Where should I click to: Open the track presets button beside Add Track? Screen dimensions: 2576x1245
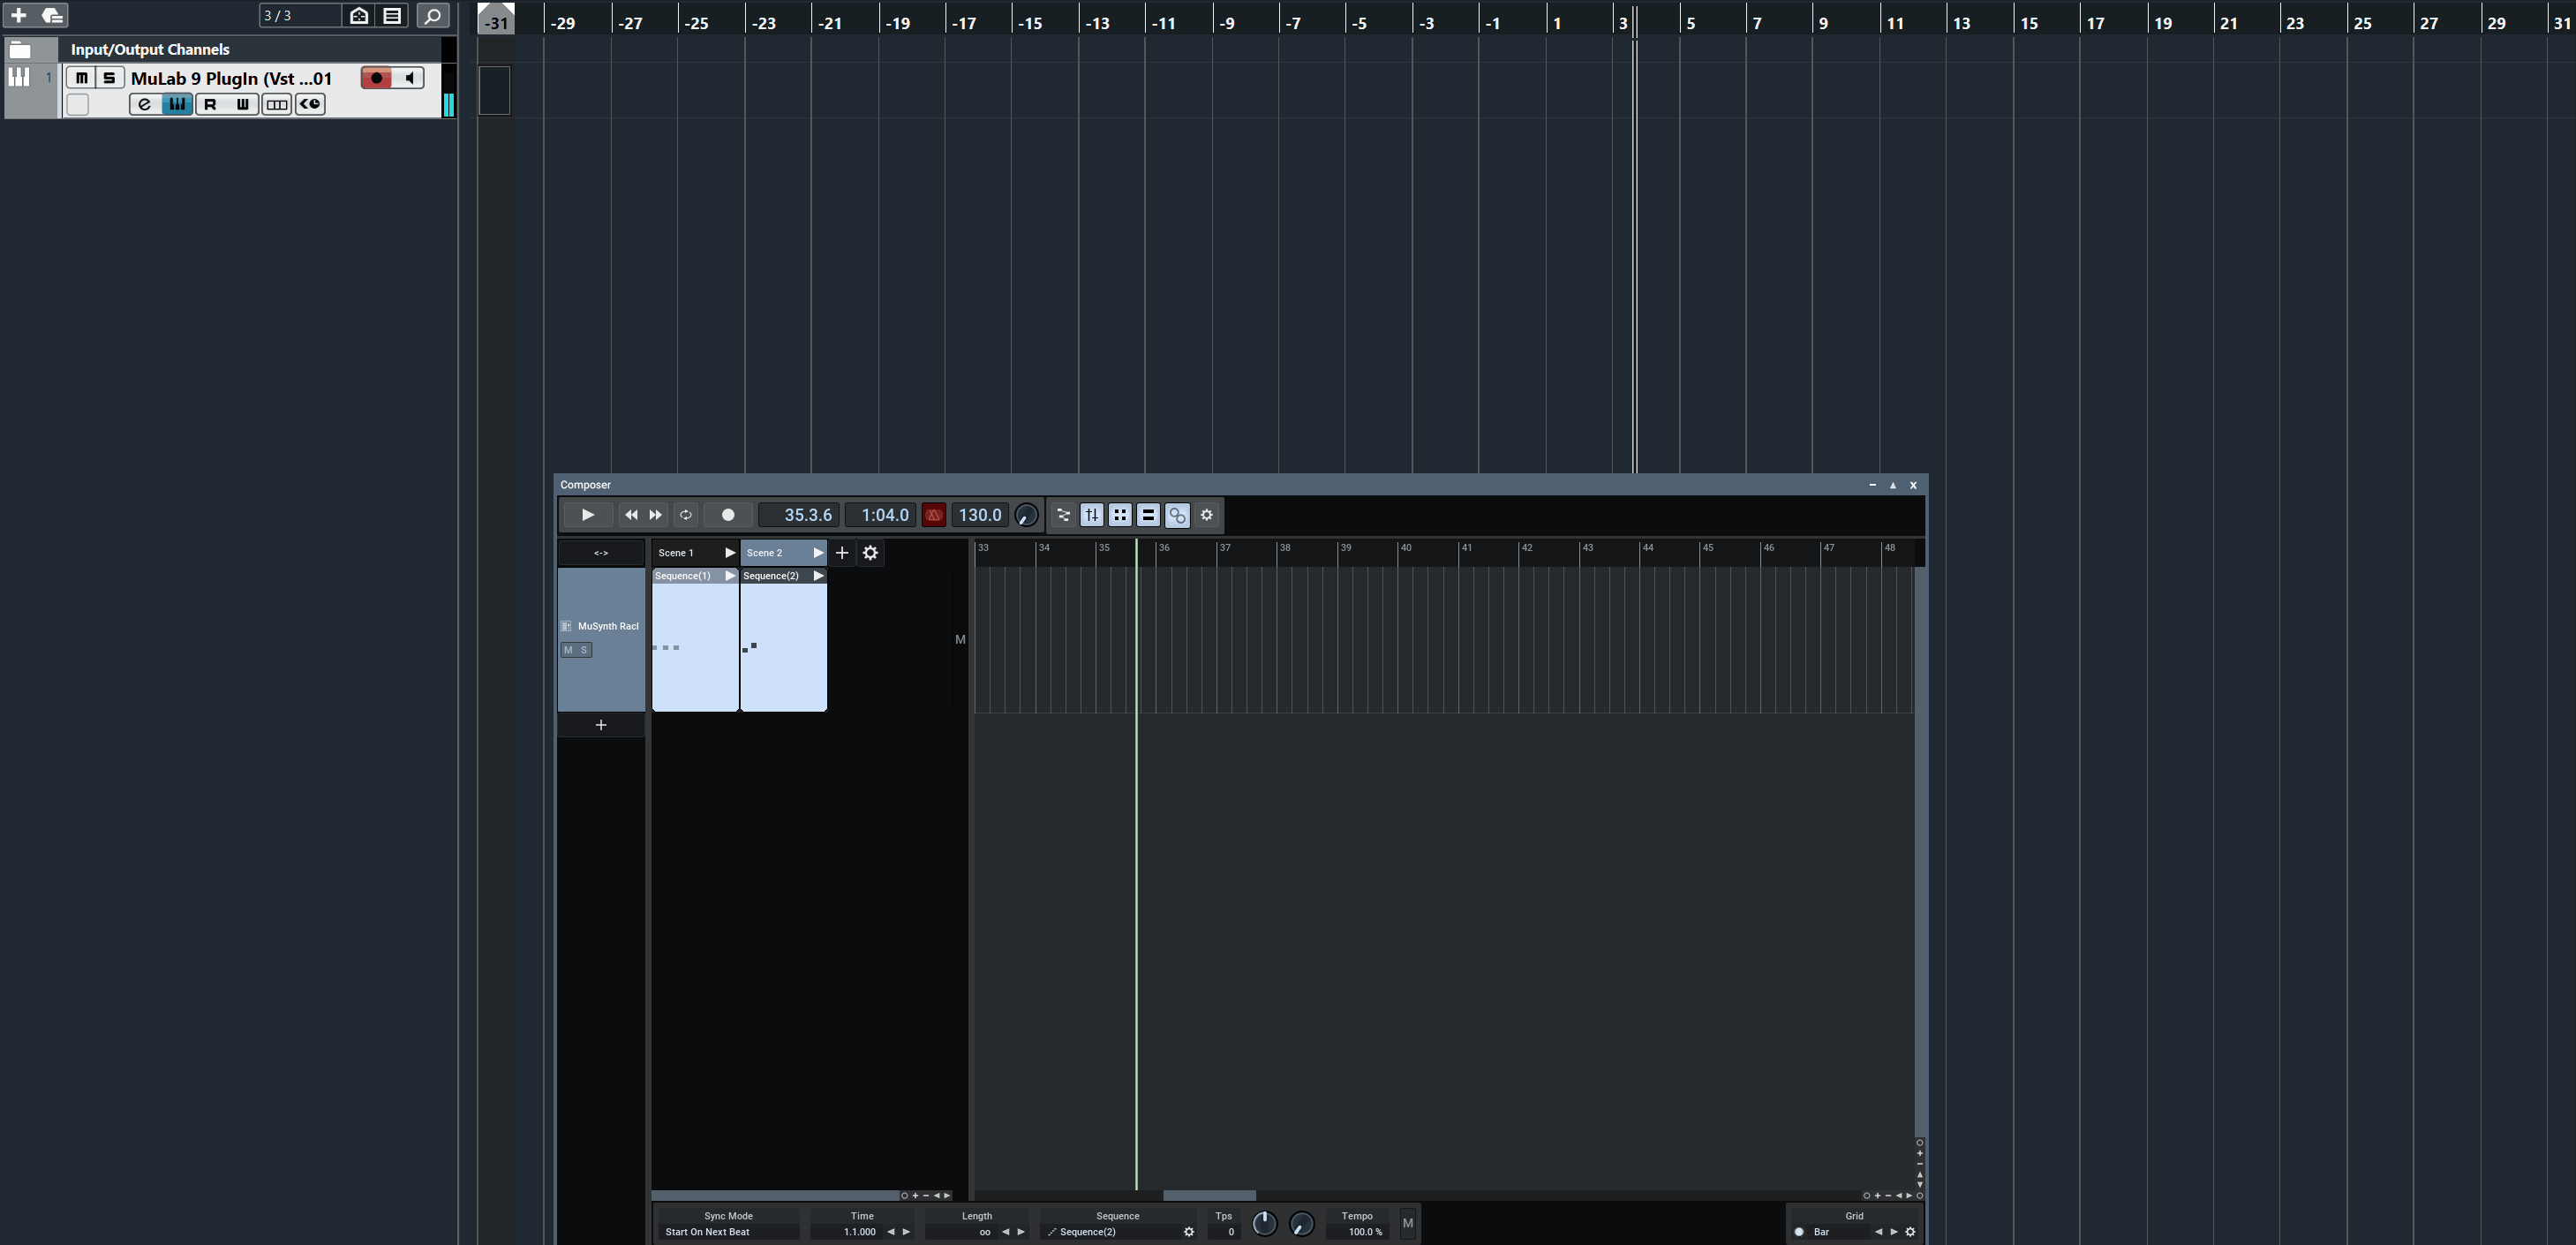tap(52, 16)
